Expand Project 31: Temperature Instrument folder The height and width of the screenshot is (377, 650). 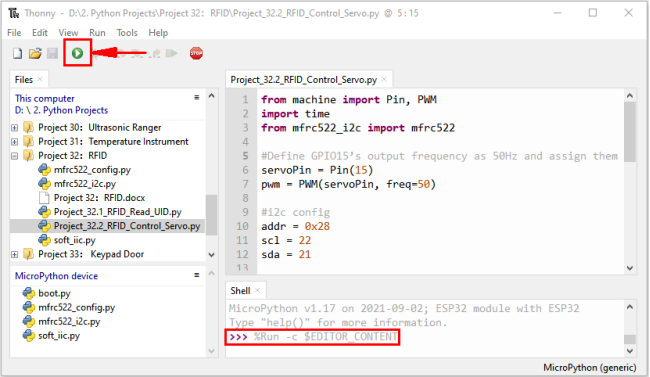click(x=15, y=142)
